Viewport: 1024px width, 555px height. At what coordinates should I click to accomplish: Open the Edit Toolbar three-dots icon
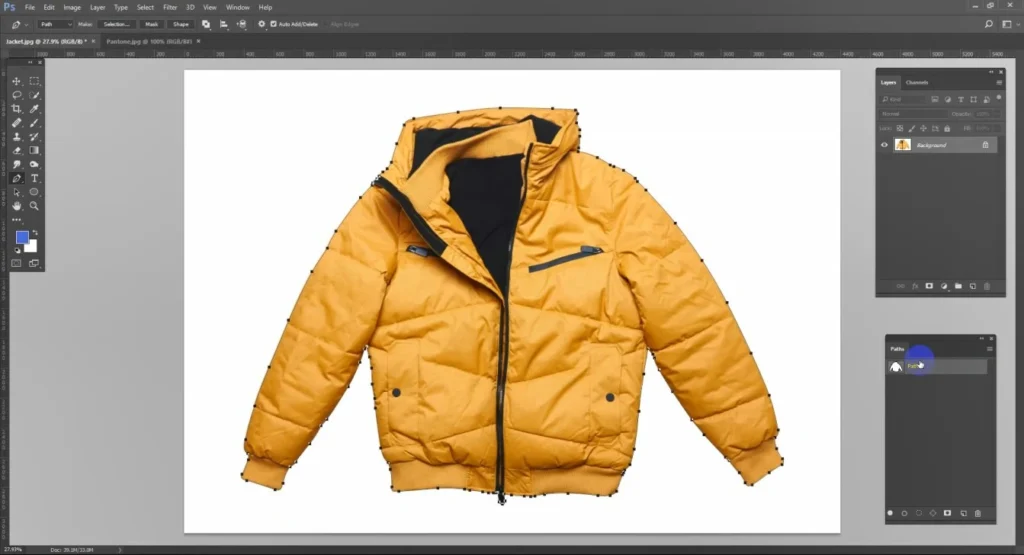16,220
